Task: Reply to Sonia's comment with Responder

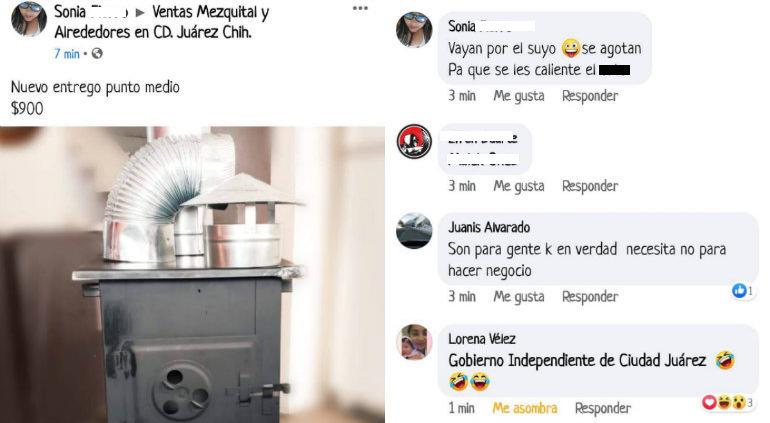Action: pyautogui.click(x=590, y=96)
